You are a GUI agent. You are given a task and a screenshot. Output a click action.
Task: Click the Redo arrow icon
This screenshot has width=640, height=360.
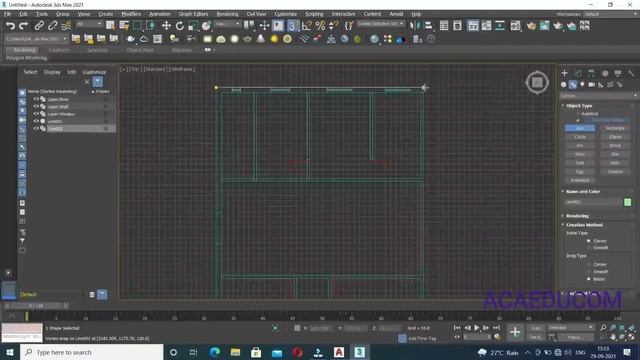click(x=24, y=26)
